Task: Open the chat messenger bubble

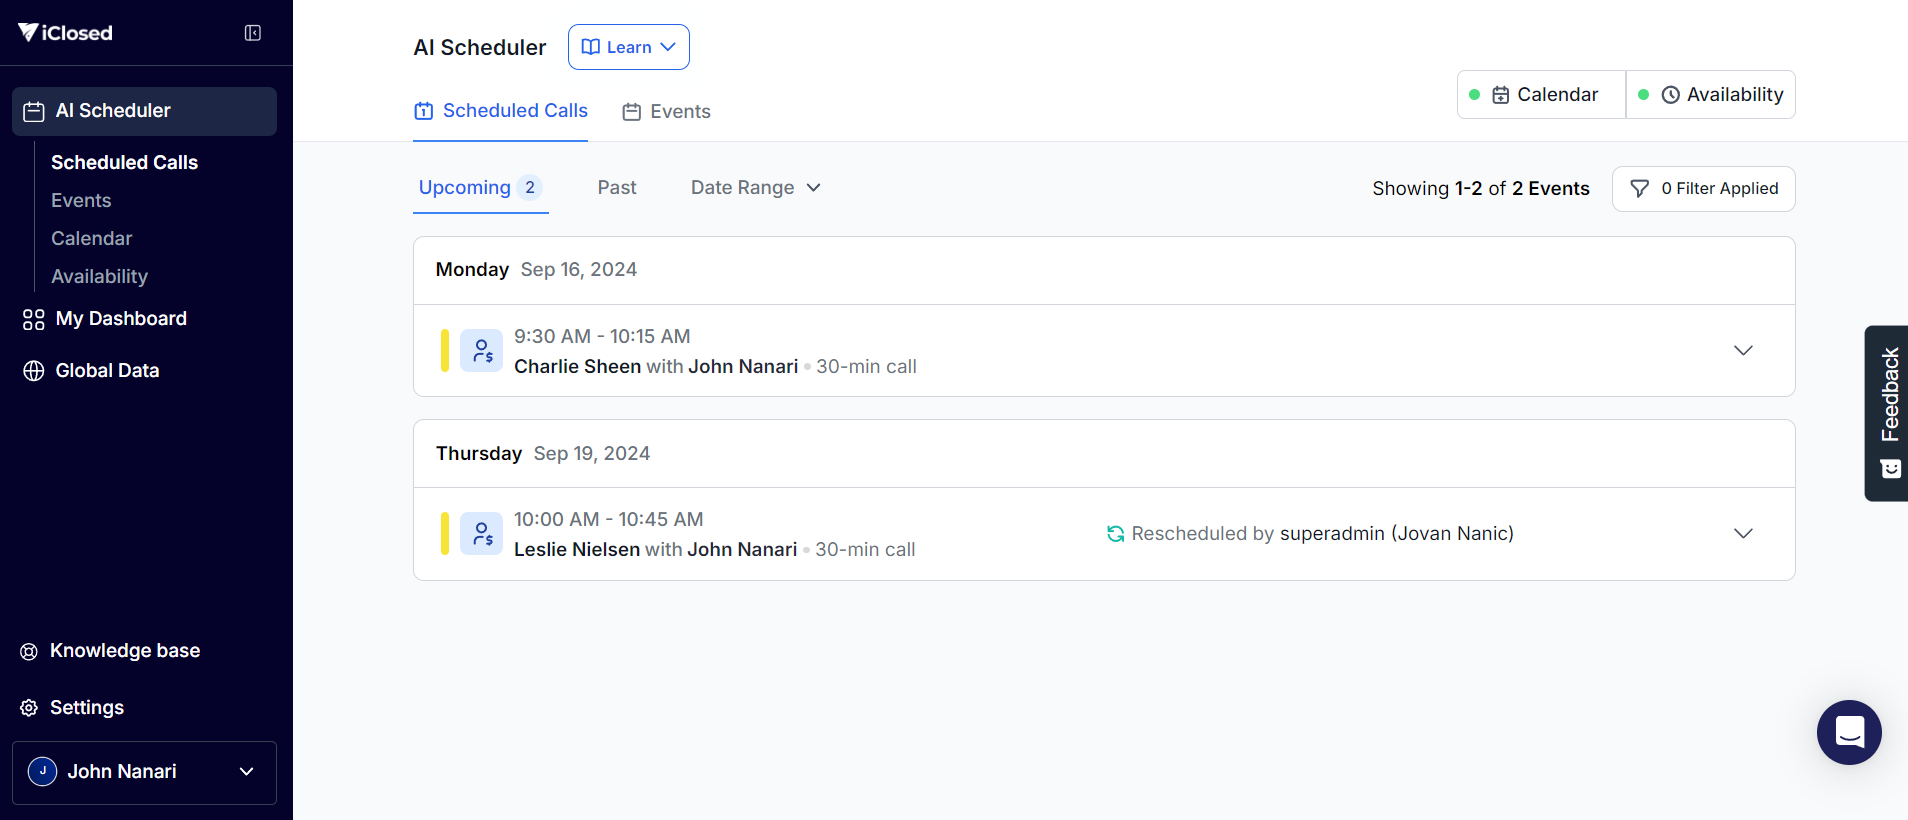Action: (x=1848, y=732)
